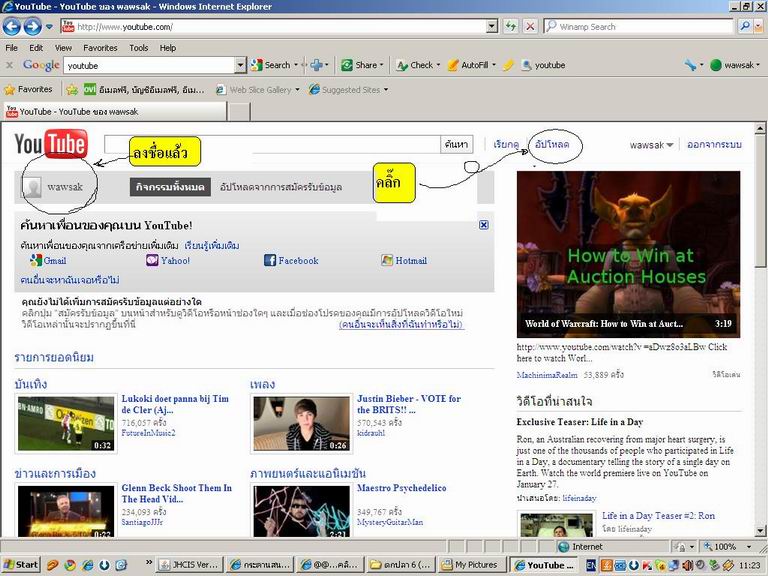The height and width of the screenshot is (576, 768).
Task: Click the AutoFill button in Google toolbar
Action: point(470,65)
